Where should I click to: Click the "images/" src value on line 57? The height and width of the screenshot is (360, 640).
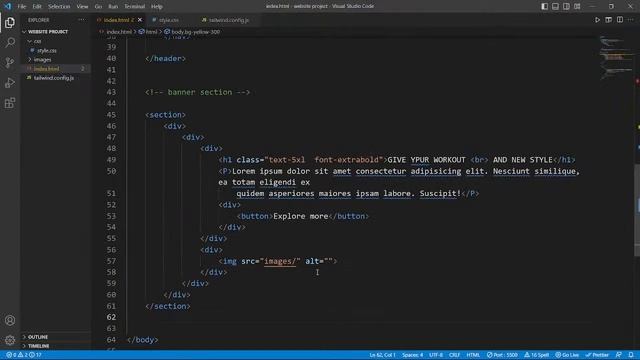click(x=280, y=261)
